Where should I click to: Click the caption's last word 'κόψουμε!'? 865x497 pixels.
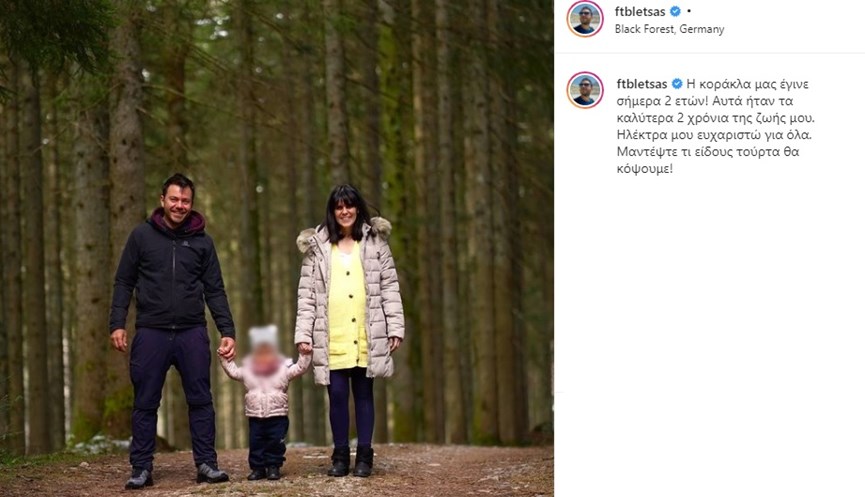[645, 169]
